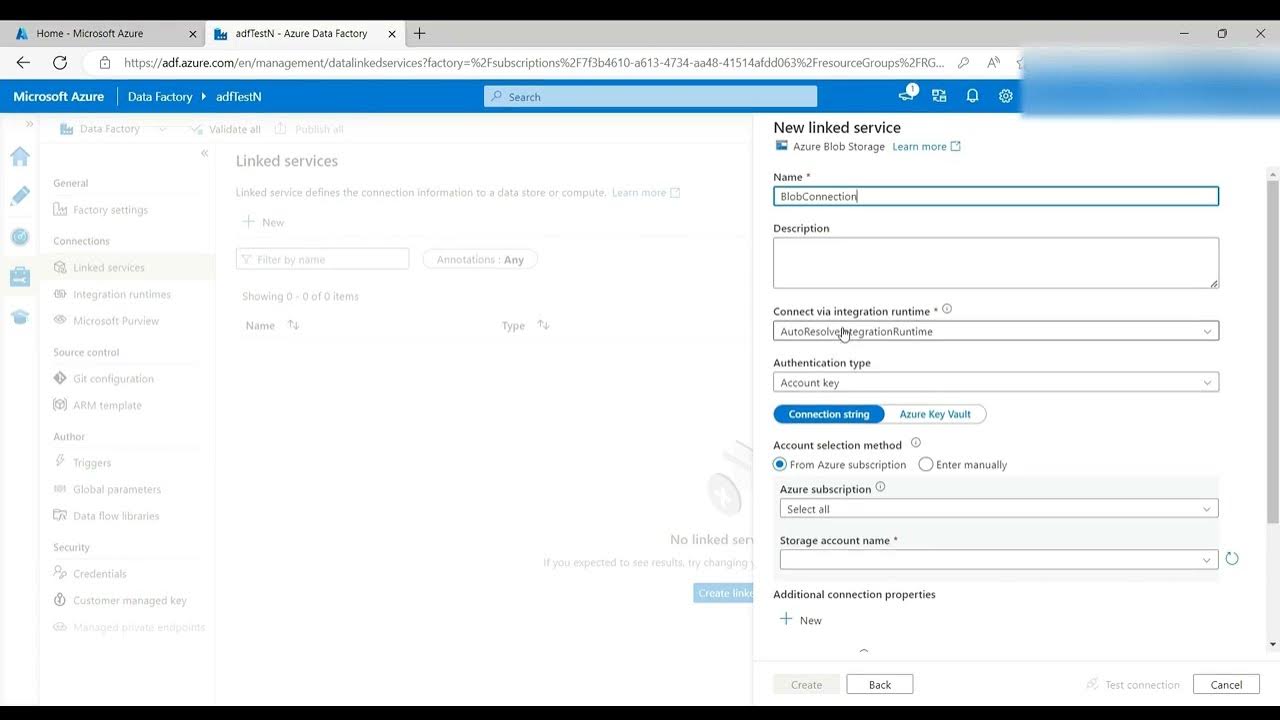Click the Microsoft Azure logo text
The height and width of the screenshot is (720, 1280).
(59, 97)
